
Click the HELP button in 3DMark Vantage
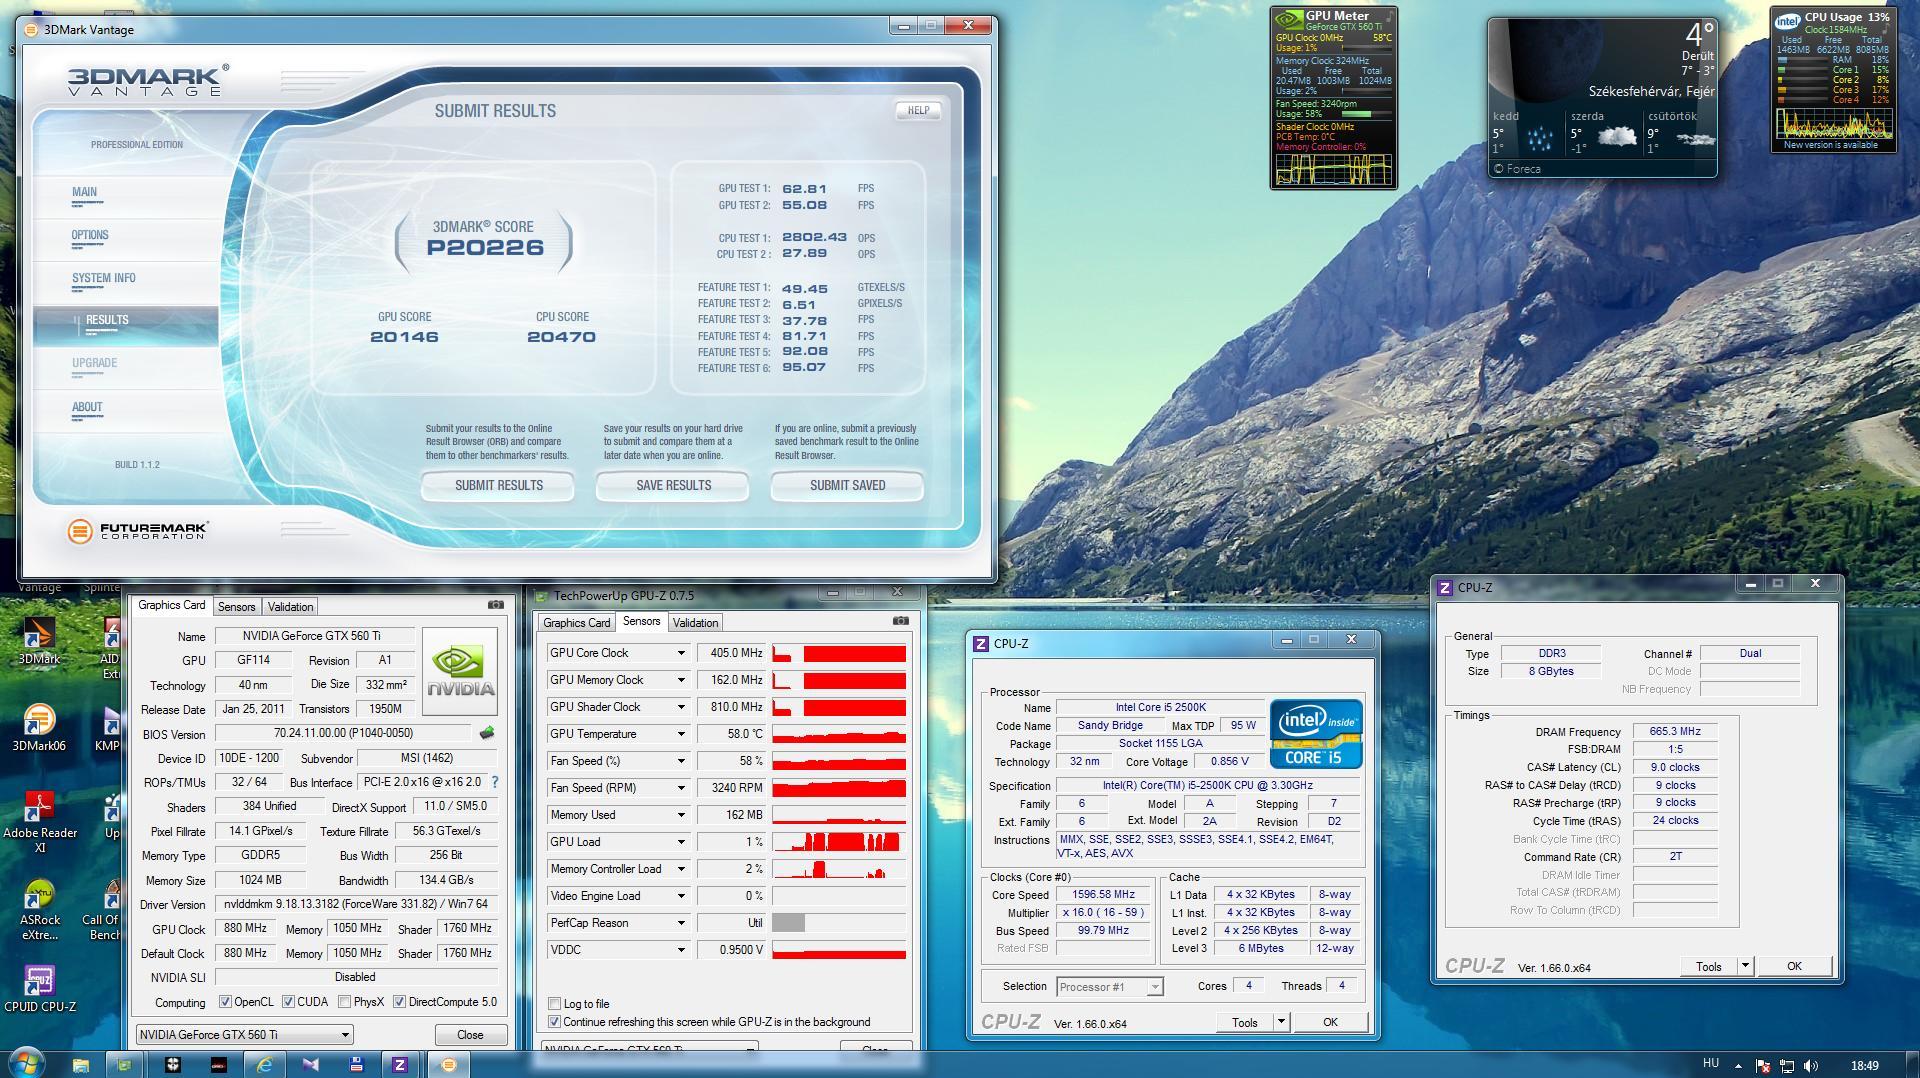pyautogui.click(x=918, y=111)
